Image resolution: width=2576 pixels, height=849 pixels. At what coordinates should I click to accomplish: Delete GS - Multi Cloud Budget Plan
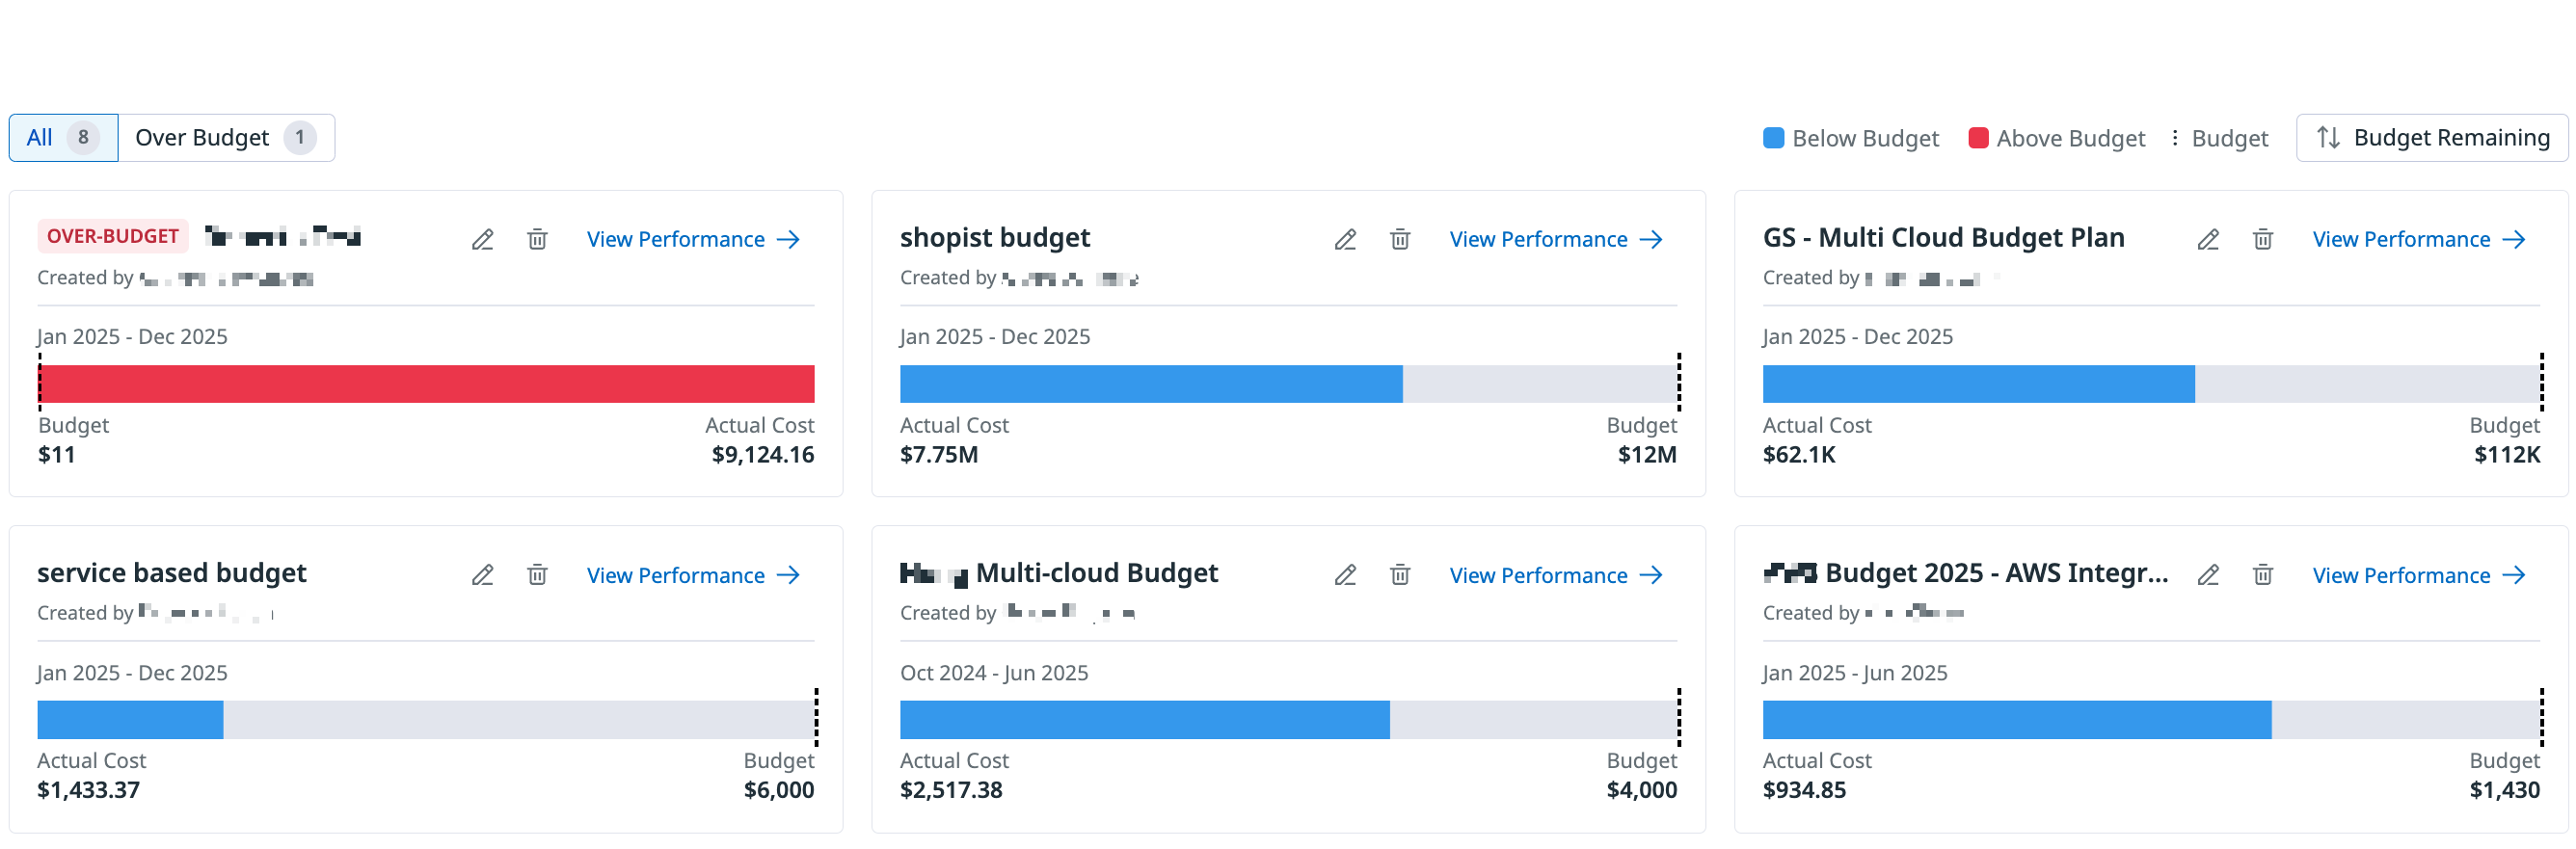pyautogui.click(x=2263, y=240)
